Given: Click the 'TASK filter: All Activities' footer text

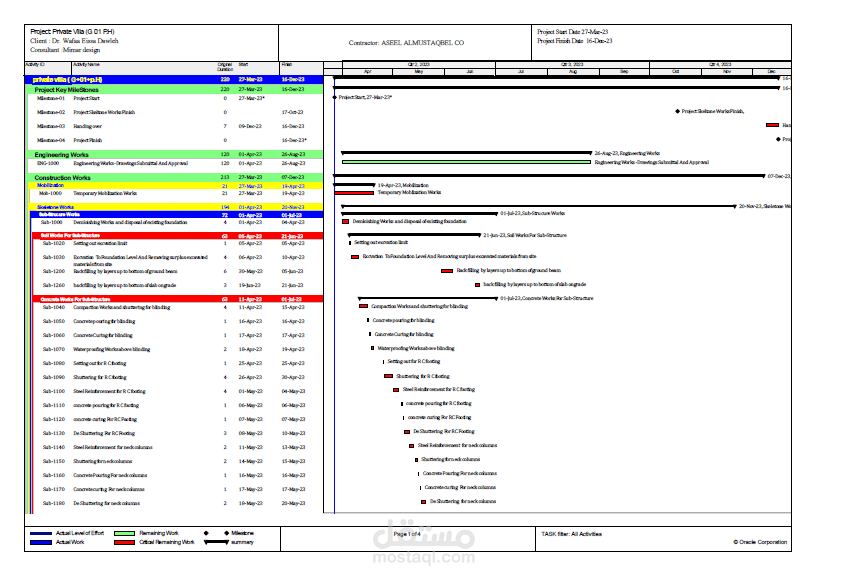Looking at the screenshot, I should [x=572, y=534].
